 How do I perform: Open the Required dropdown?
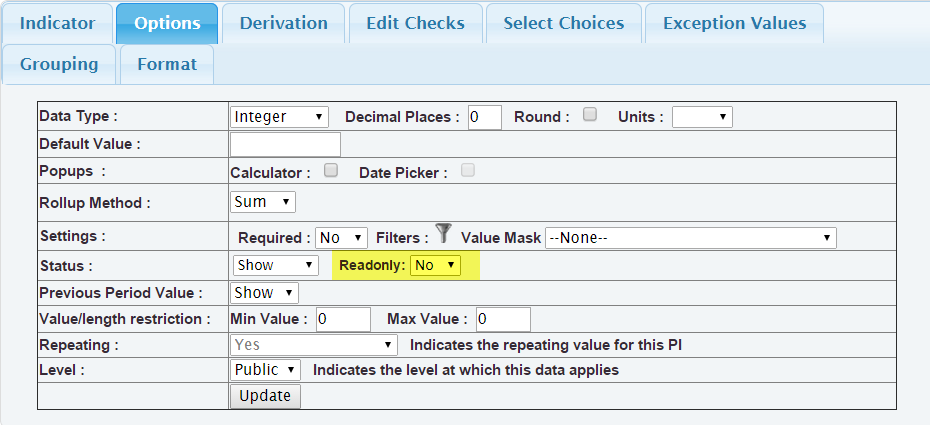coord(341,238)
